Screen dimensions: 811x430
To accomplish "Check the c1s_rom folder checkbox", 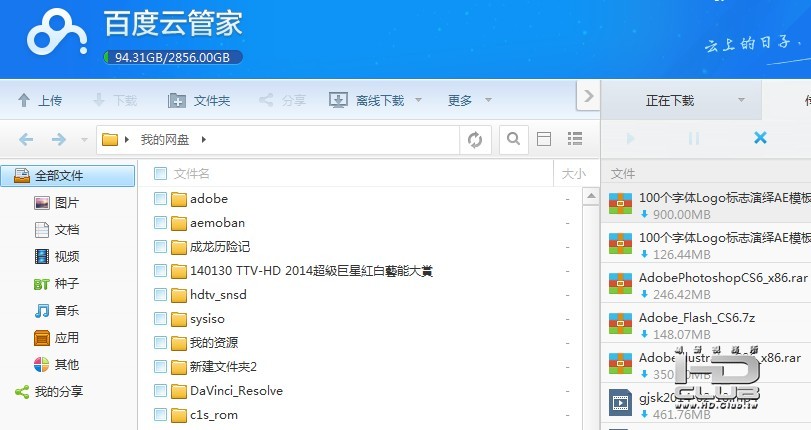I will click(160, 414).
